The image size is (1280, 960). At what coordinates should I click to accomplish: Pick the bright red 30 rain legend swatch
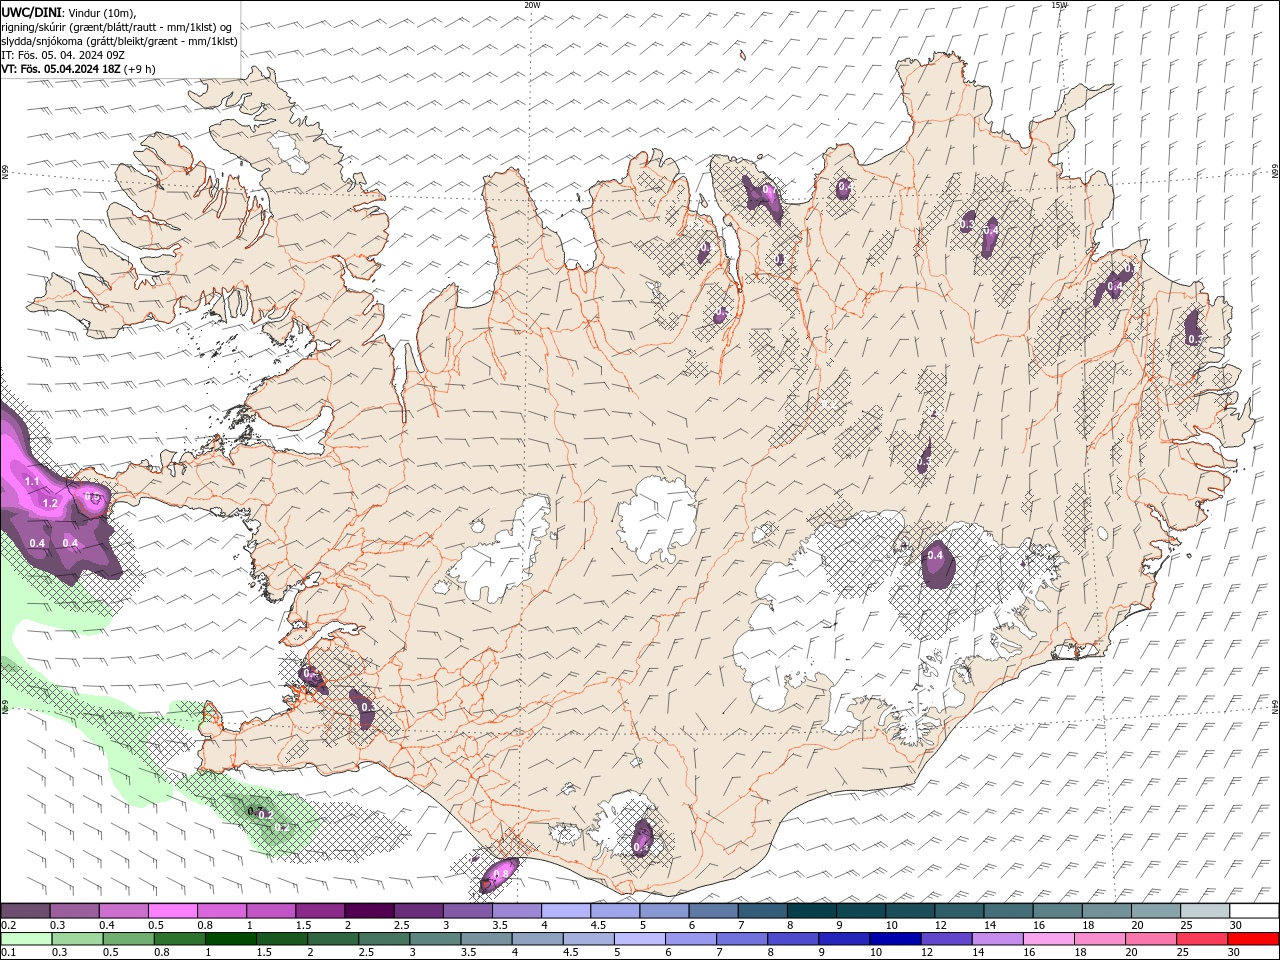pos(1253,938)
